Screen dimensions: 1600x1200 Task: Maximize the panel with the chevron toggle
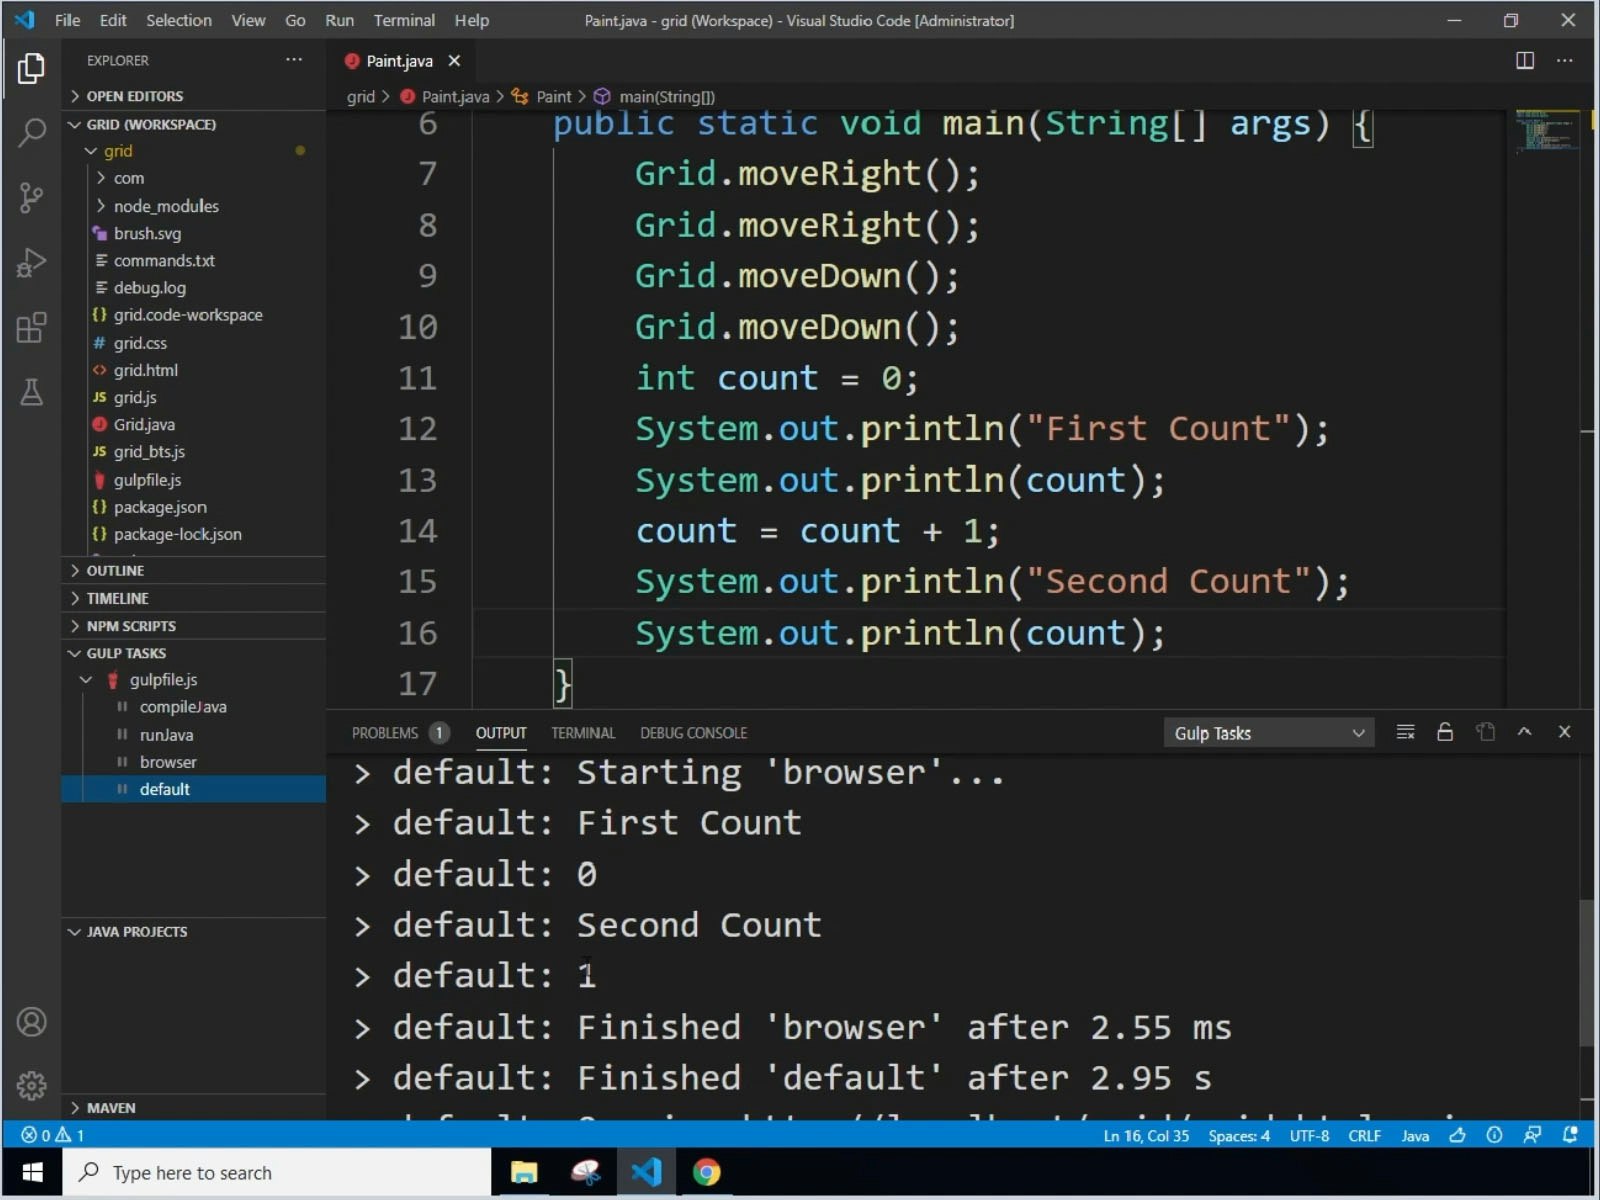[1525, 731]
